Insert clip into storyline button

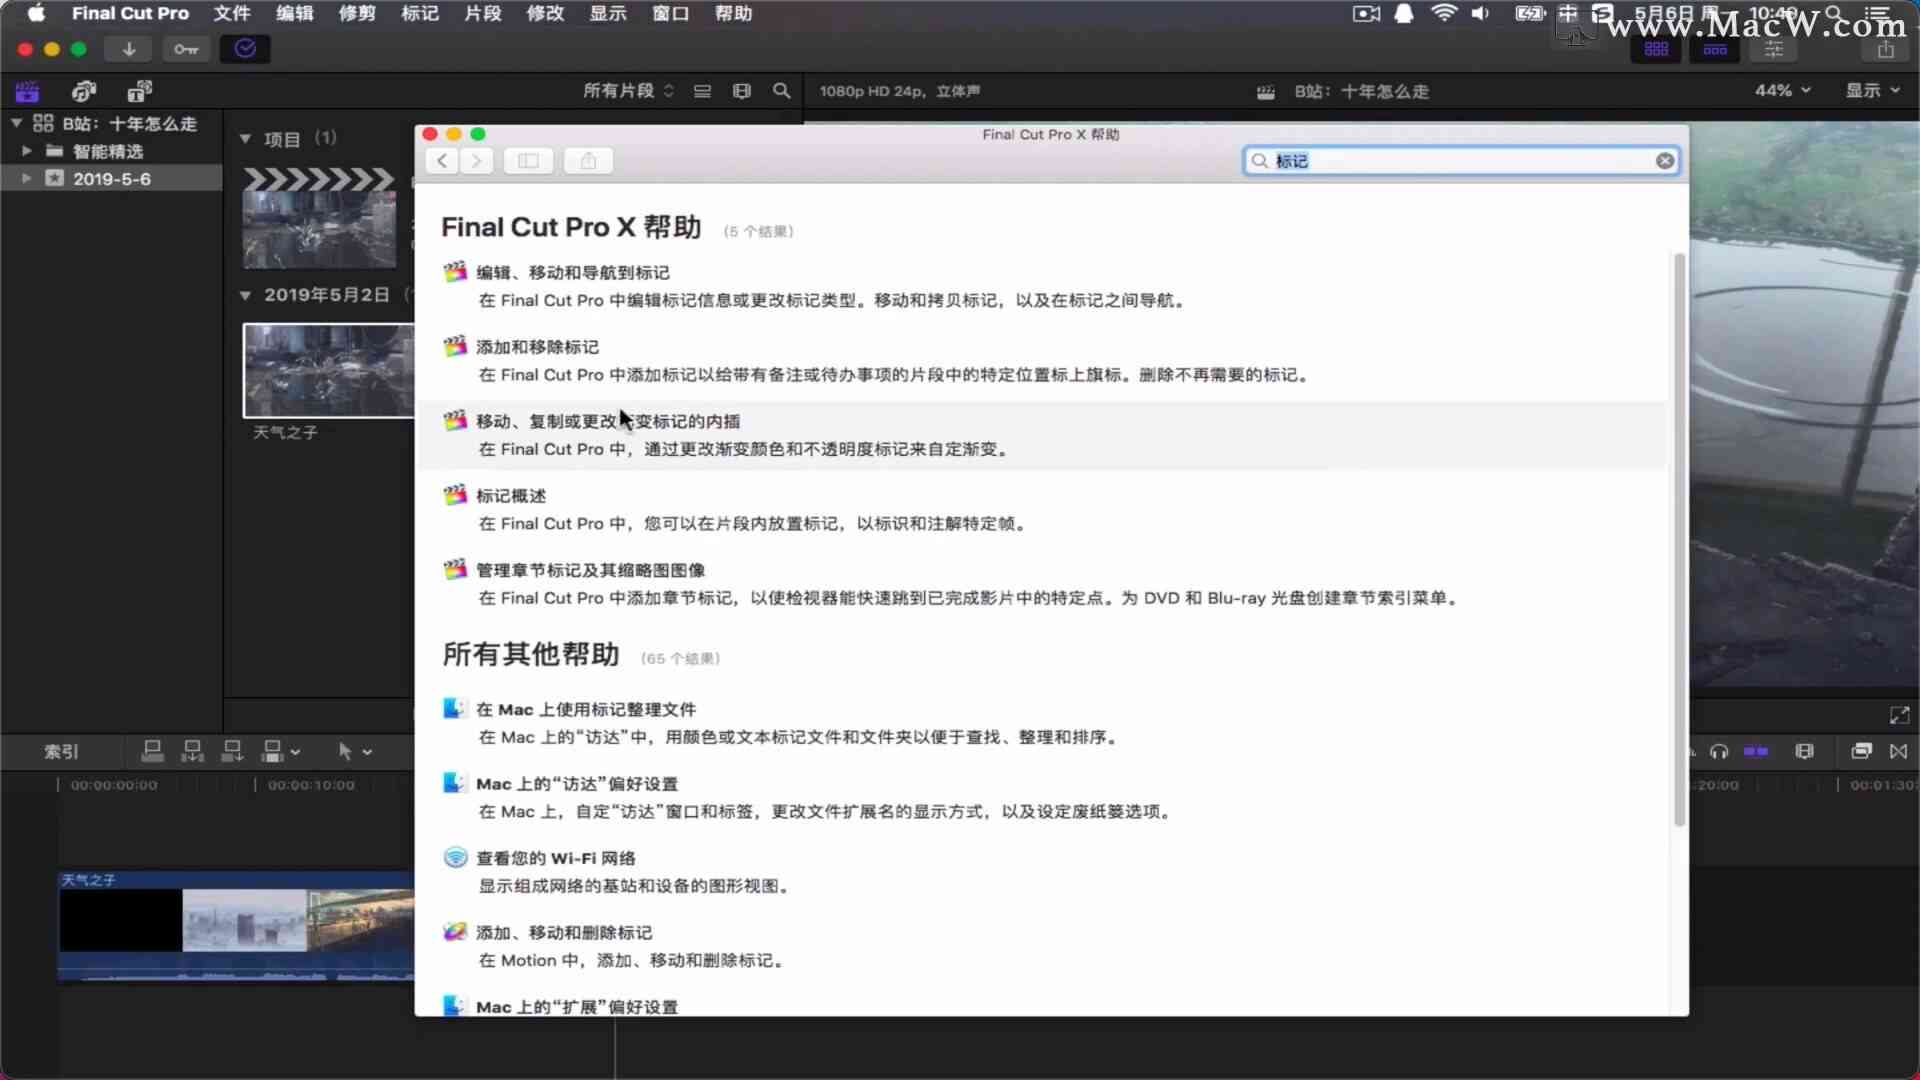pyautogui.click(x=192, y=751)
